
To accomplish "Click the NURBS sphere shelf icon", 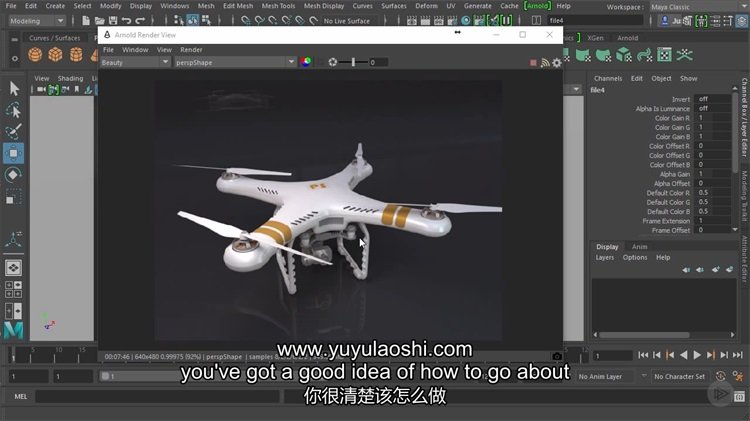I will 35,55.
